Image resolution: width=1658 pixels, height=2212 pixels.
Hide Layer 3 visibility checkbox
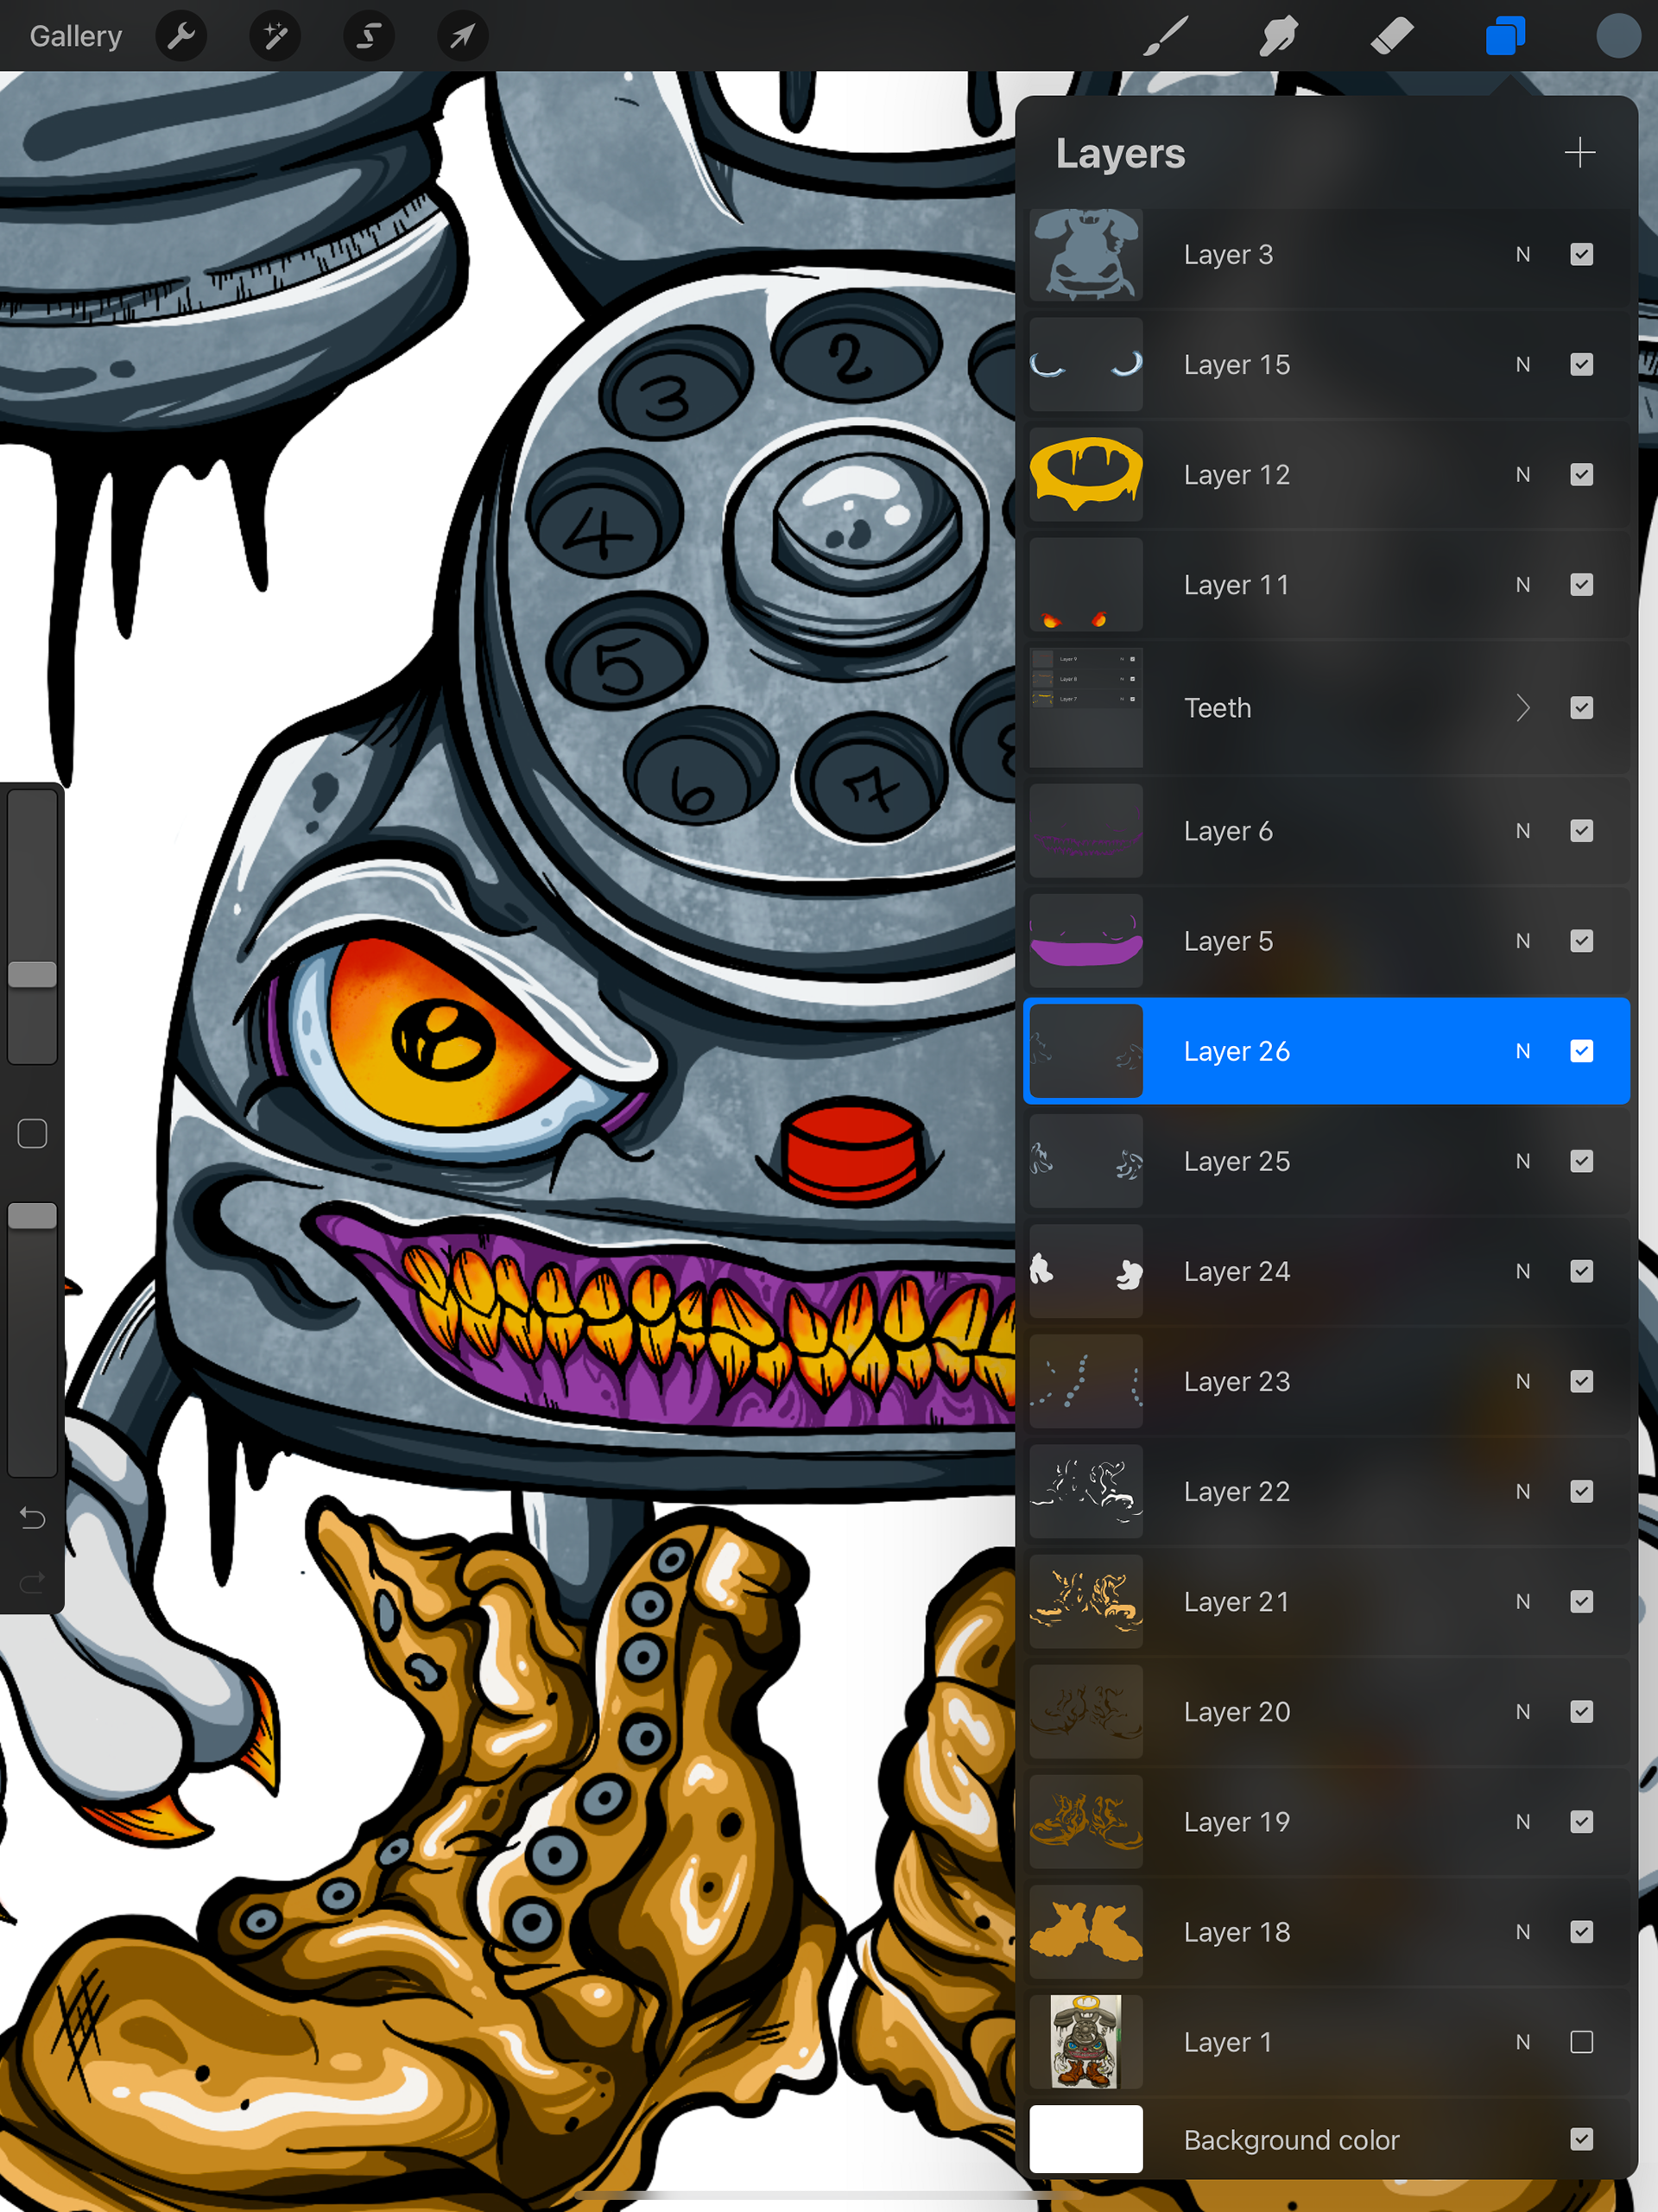(1581, 255)
